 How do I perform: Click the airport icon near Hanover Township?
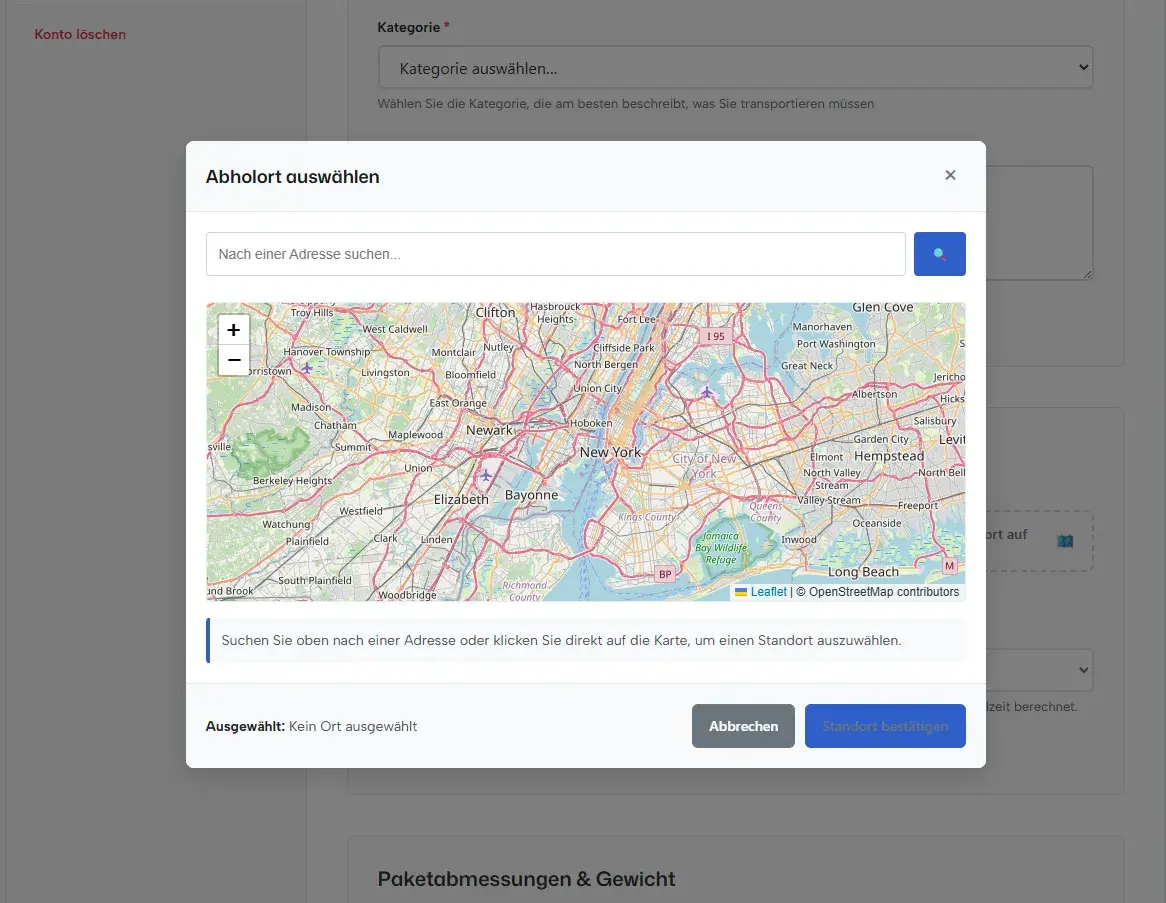pyautogui.click(x=306, y=367)
